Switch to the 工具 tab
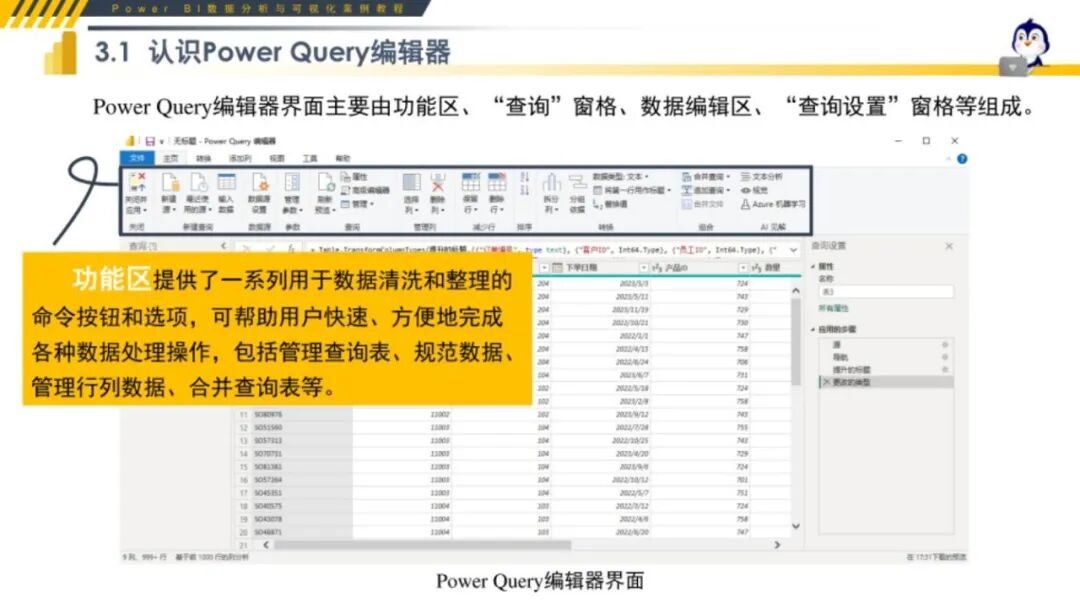Viewport: 1080px width, 608px height. pos(310,158)
